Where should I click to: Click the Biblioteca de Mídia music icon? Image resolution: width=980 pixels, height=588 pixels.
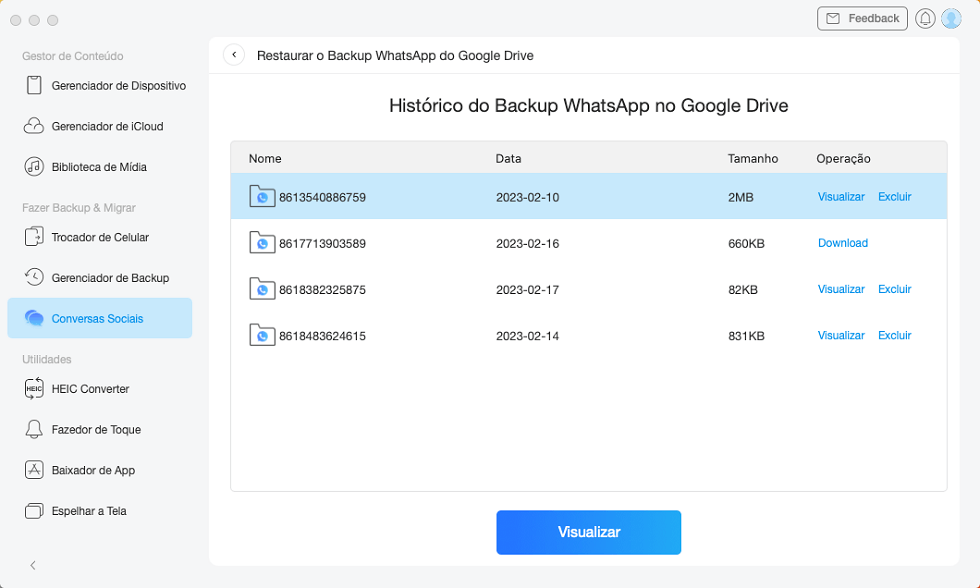click(x=34, y=167)
